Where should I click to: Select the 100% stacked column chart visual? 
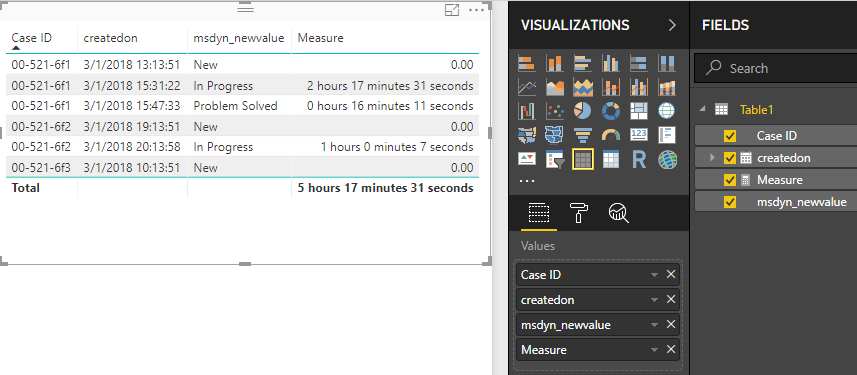[x=667, y=63]
